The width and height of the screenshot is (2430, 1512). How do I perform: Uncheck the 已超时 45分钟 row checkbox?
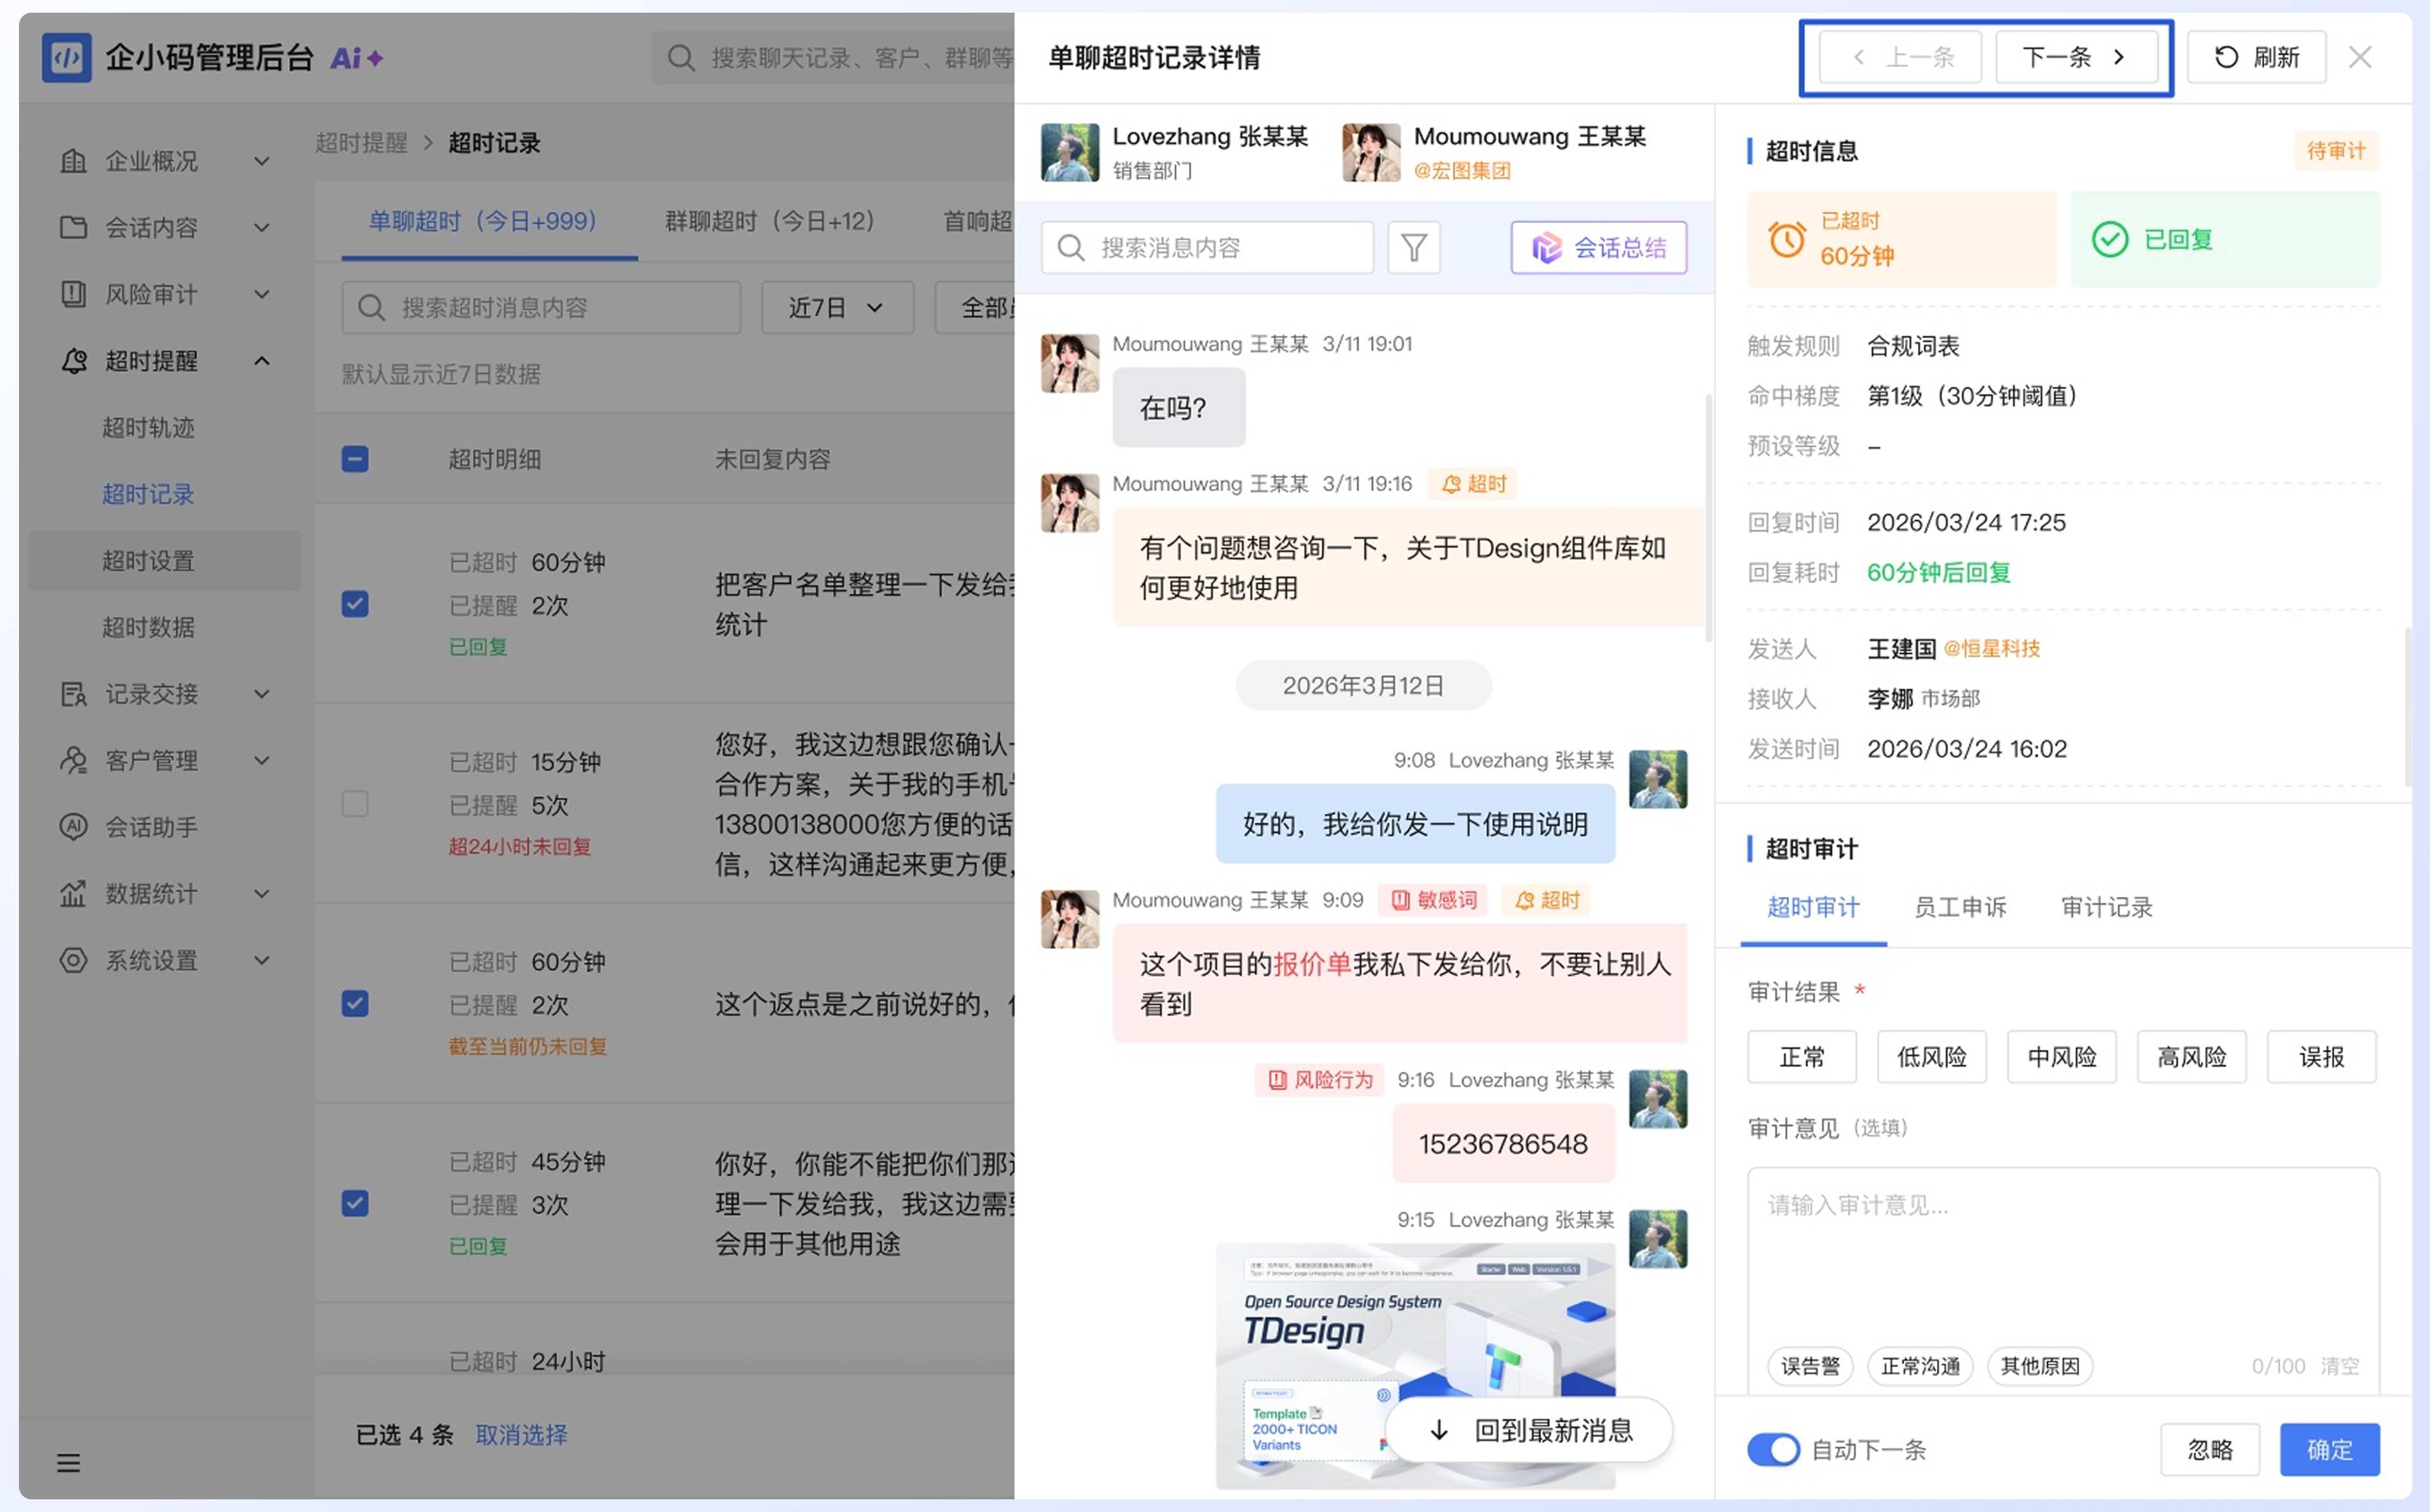point(355,1203)
